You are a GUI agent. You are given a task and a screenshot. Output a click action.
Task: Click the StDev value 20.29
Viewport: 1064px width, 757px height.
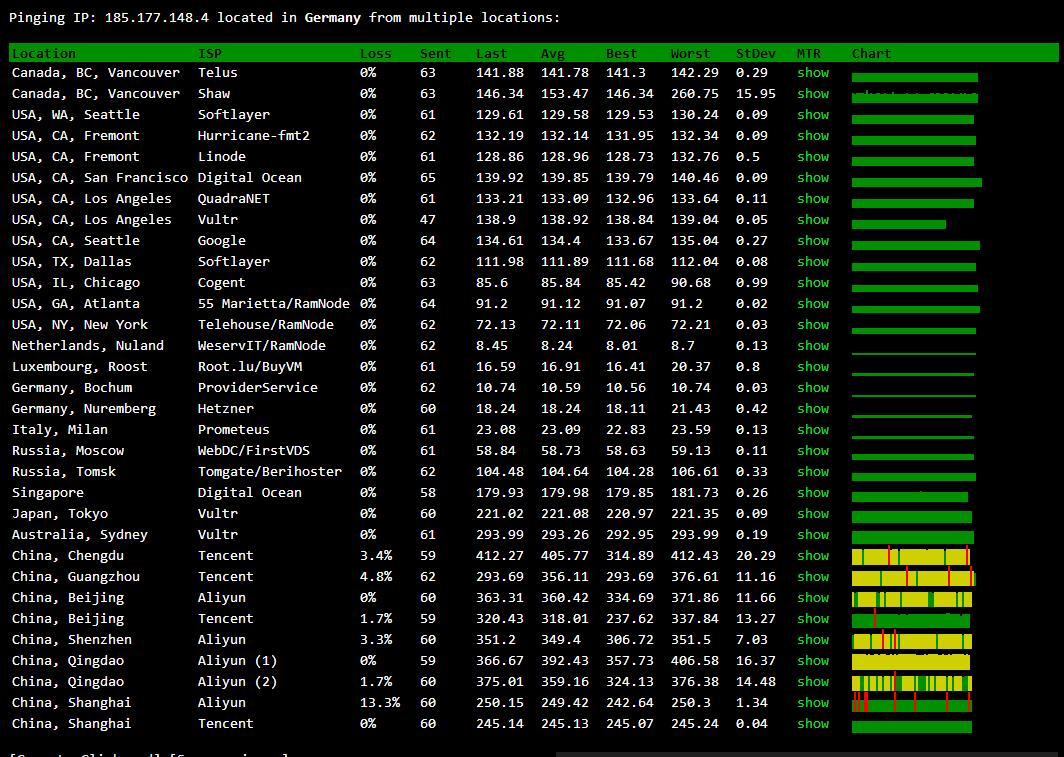(x=756, y=556)
